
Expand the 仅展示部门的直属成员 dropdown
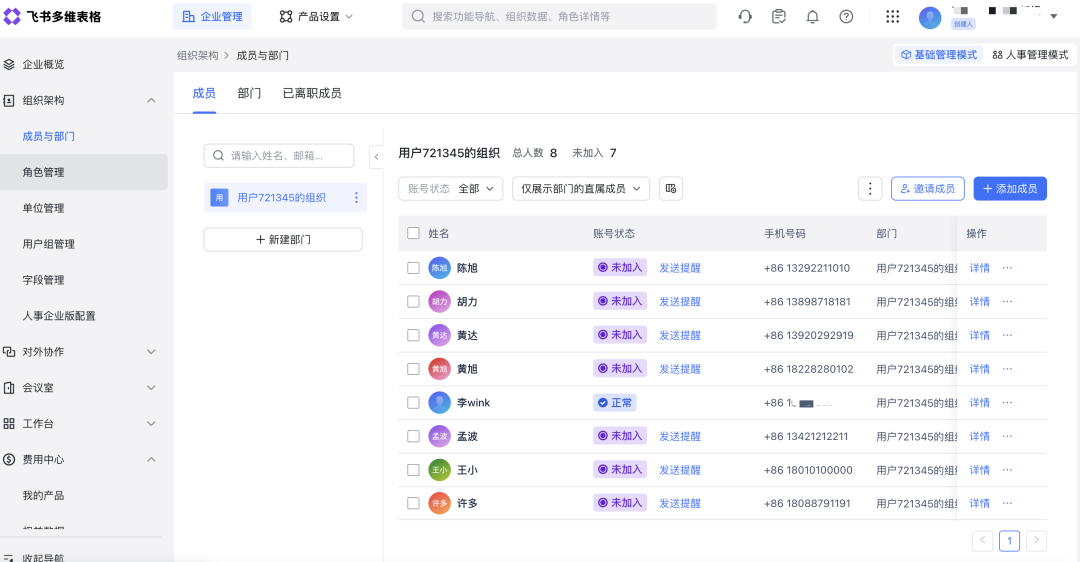click(581, 188)
